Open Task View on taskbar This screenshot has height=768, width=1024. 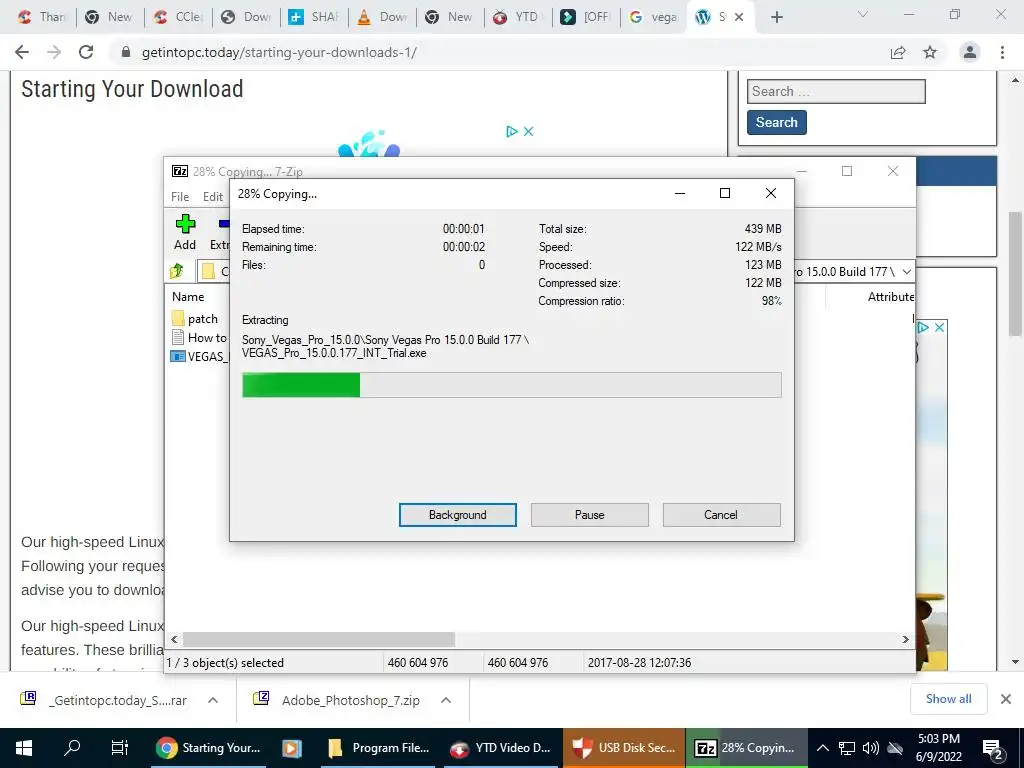tap(120, 748)
